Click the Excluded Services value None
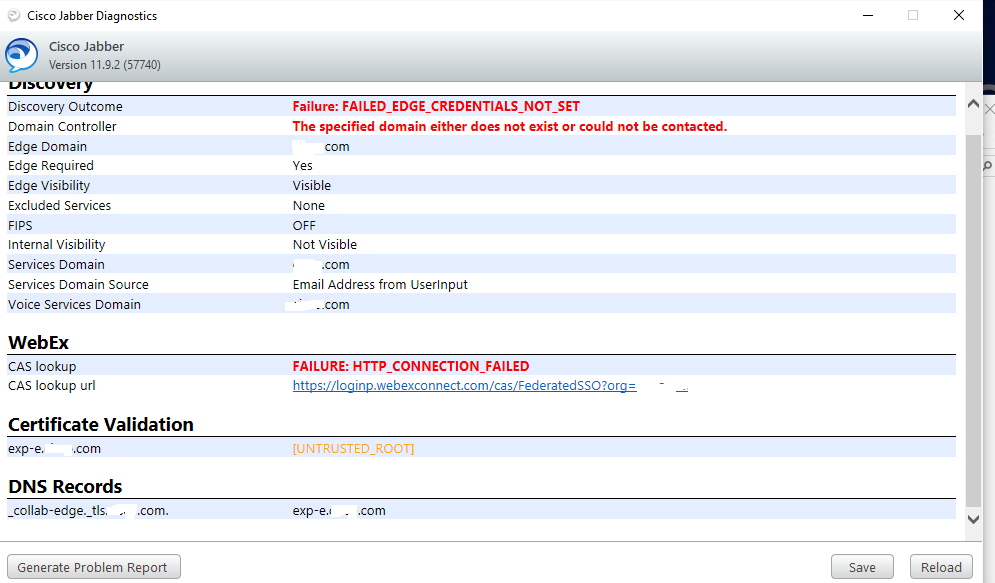Image resolution: width=995 pixels, height=583 pixels. [308, 206]
